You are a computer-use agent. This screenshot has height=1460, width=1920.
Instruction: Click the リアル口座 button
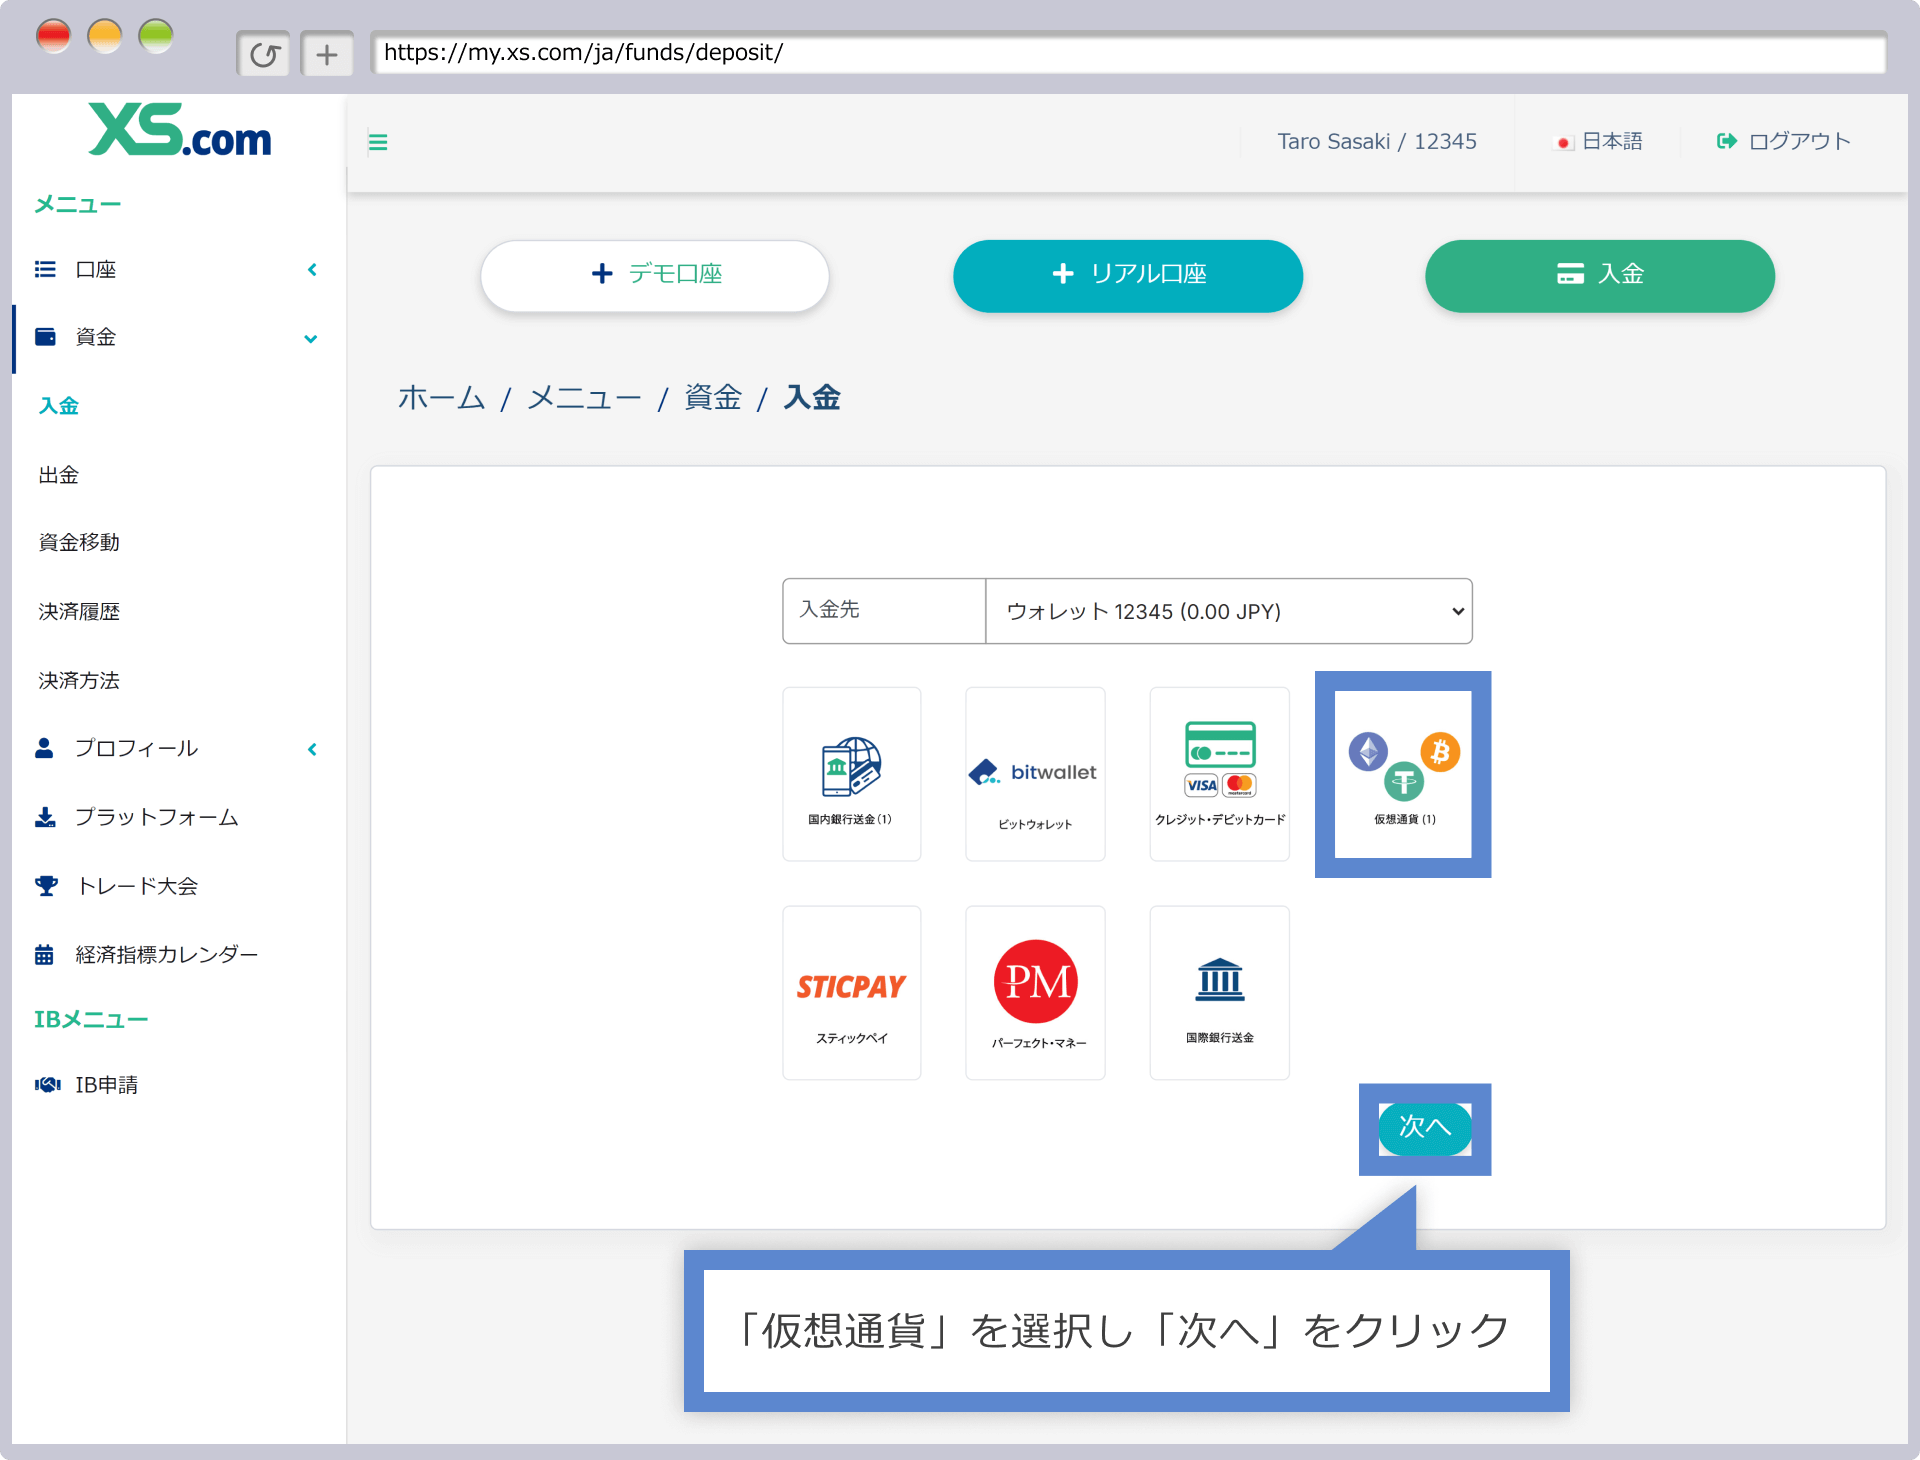click(1128, 275)
